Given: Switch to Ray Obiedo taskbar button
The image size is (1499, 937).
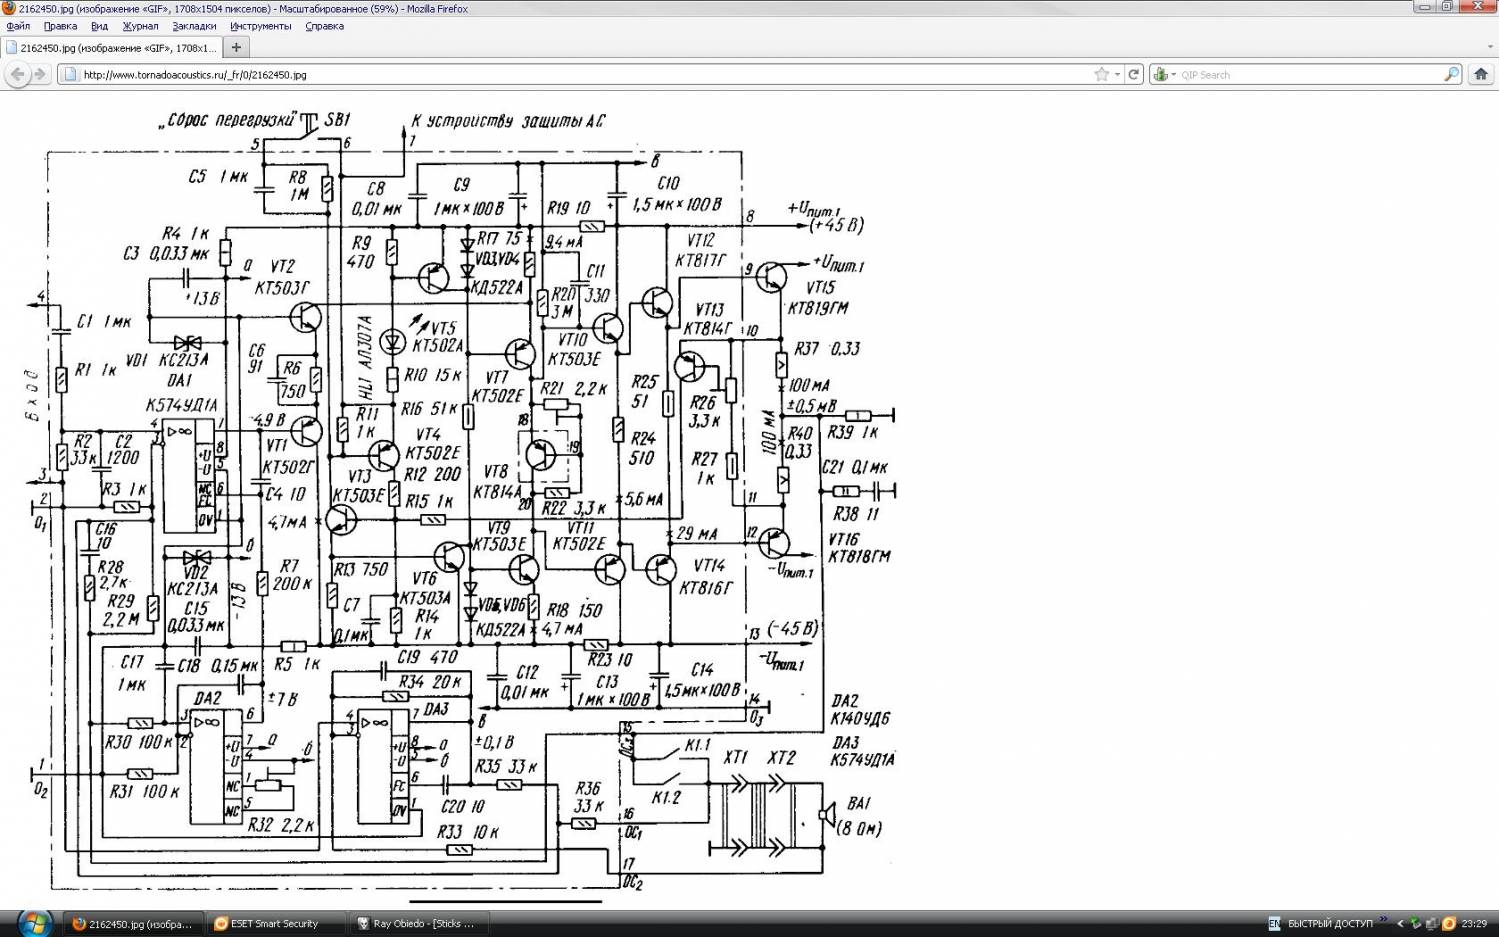Looking at the screenshot, I should 418,924.
